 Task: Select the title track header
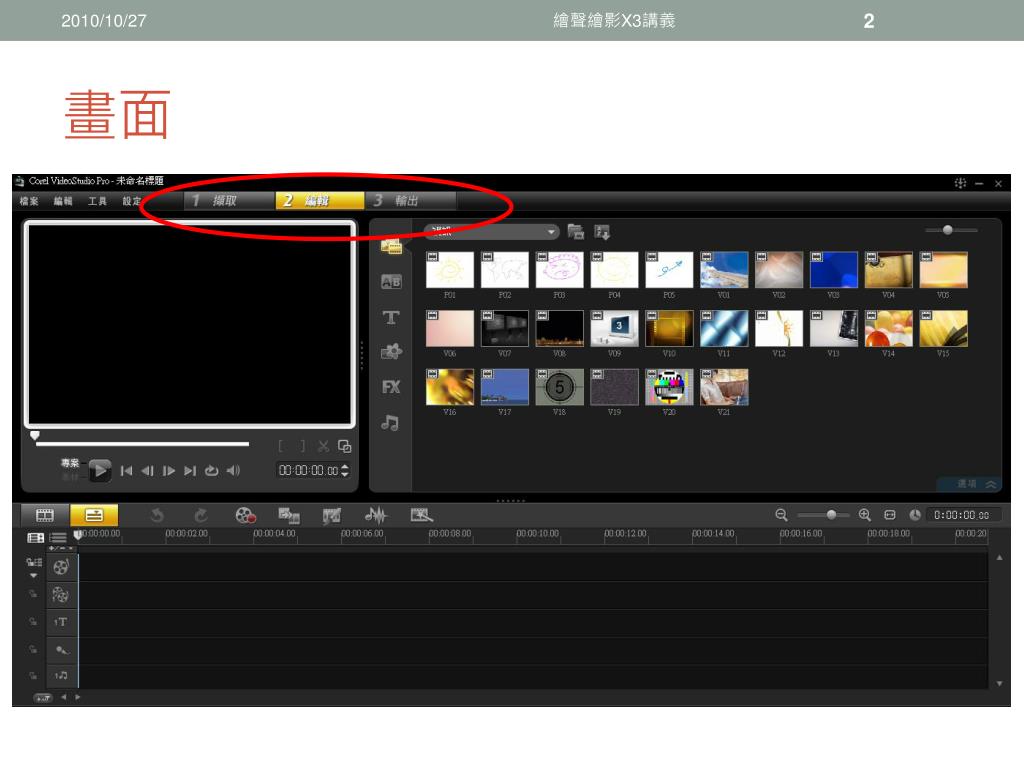click(61, 622)
